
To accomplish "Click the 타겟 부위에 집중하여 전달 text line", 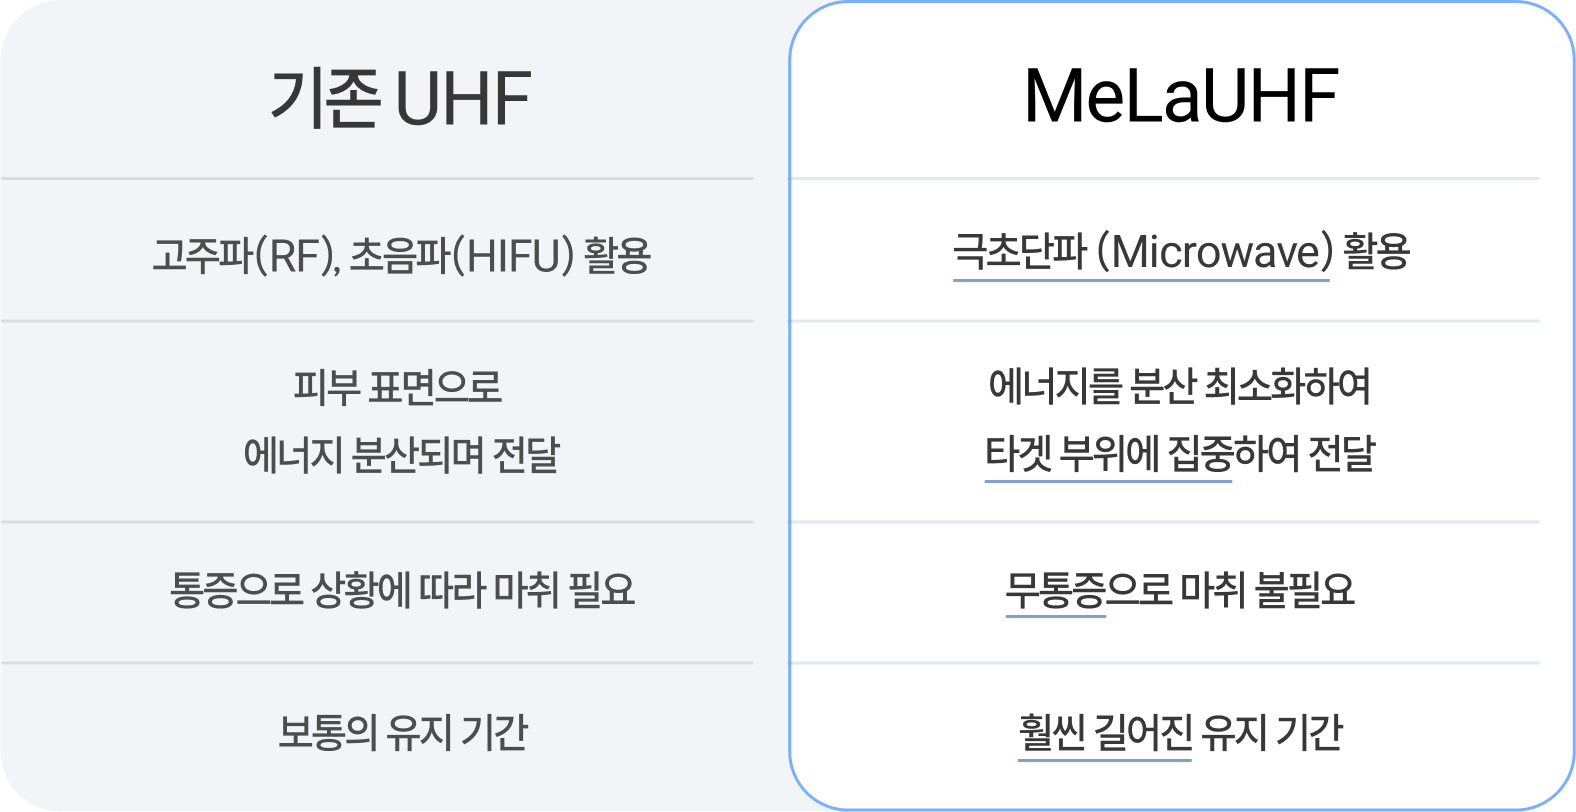I will pyautogui.click(x=1180, y=454).
